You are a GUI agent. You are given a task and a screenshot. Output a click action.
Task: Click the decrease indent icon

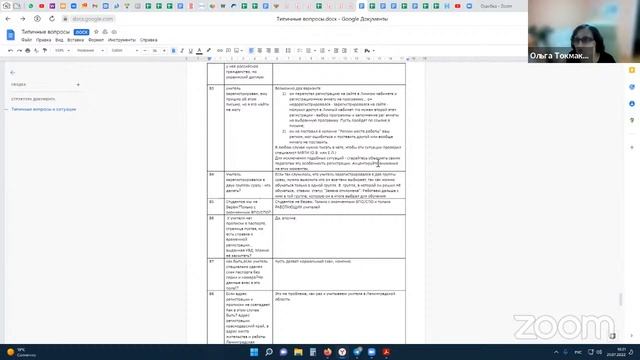336,51
